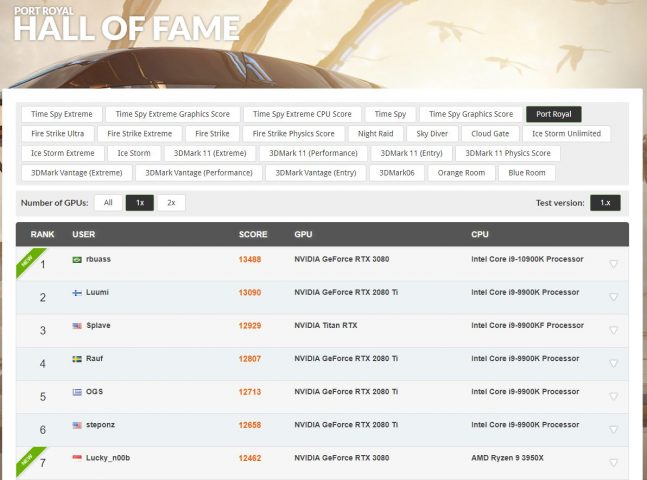Select the Blue Room benchmark
This screenshot has height=480, width=647.
coord(527,173)
